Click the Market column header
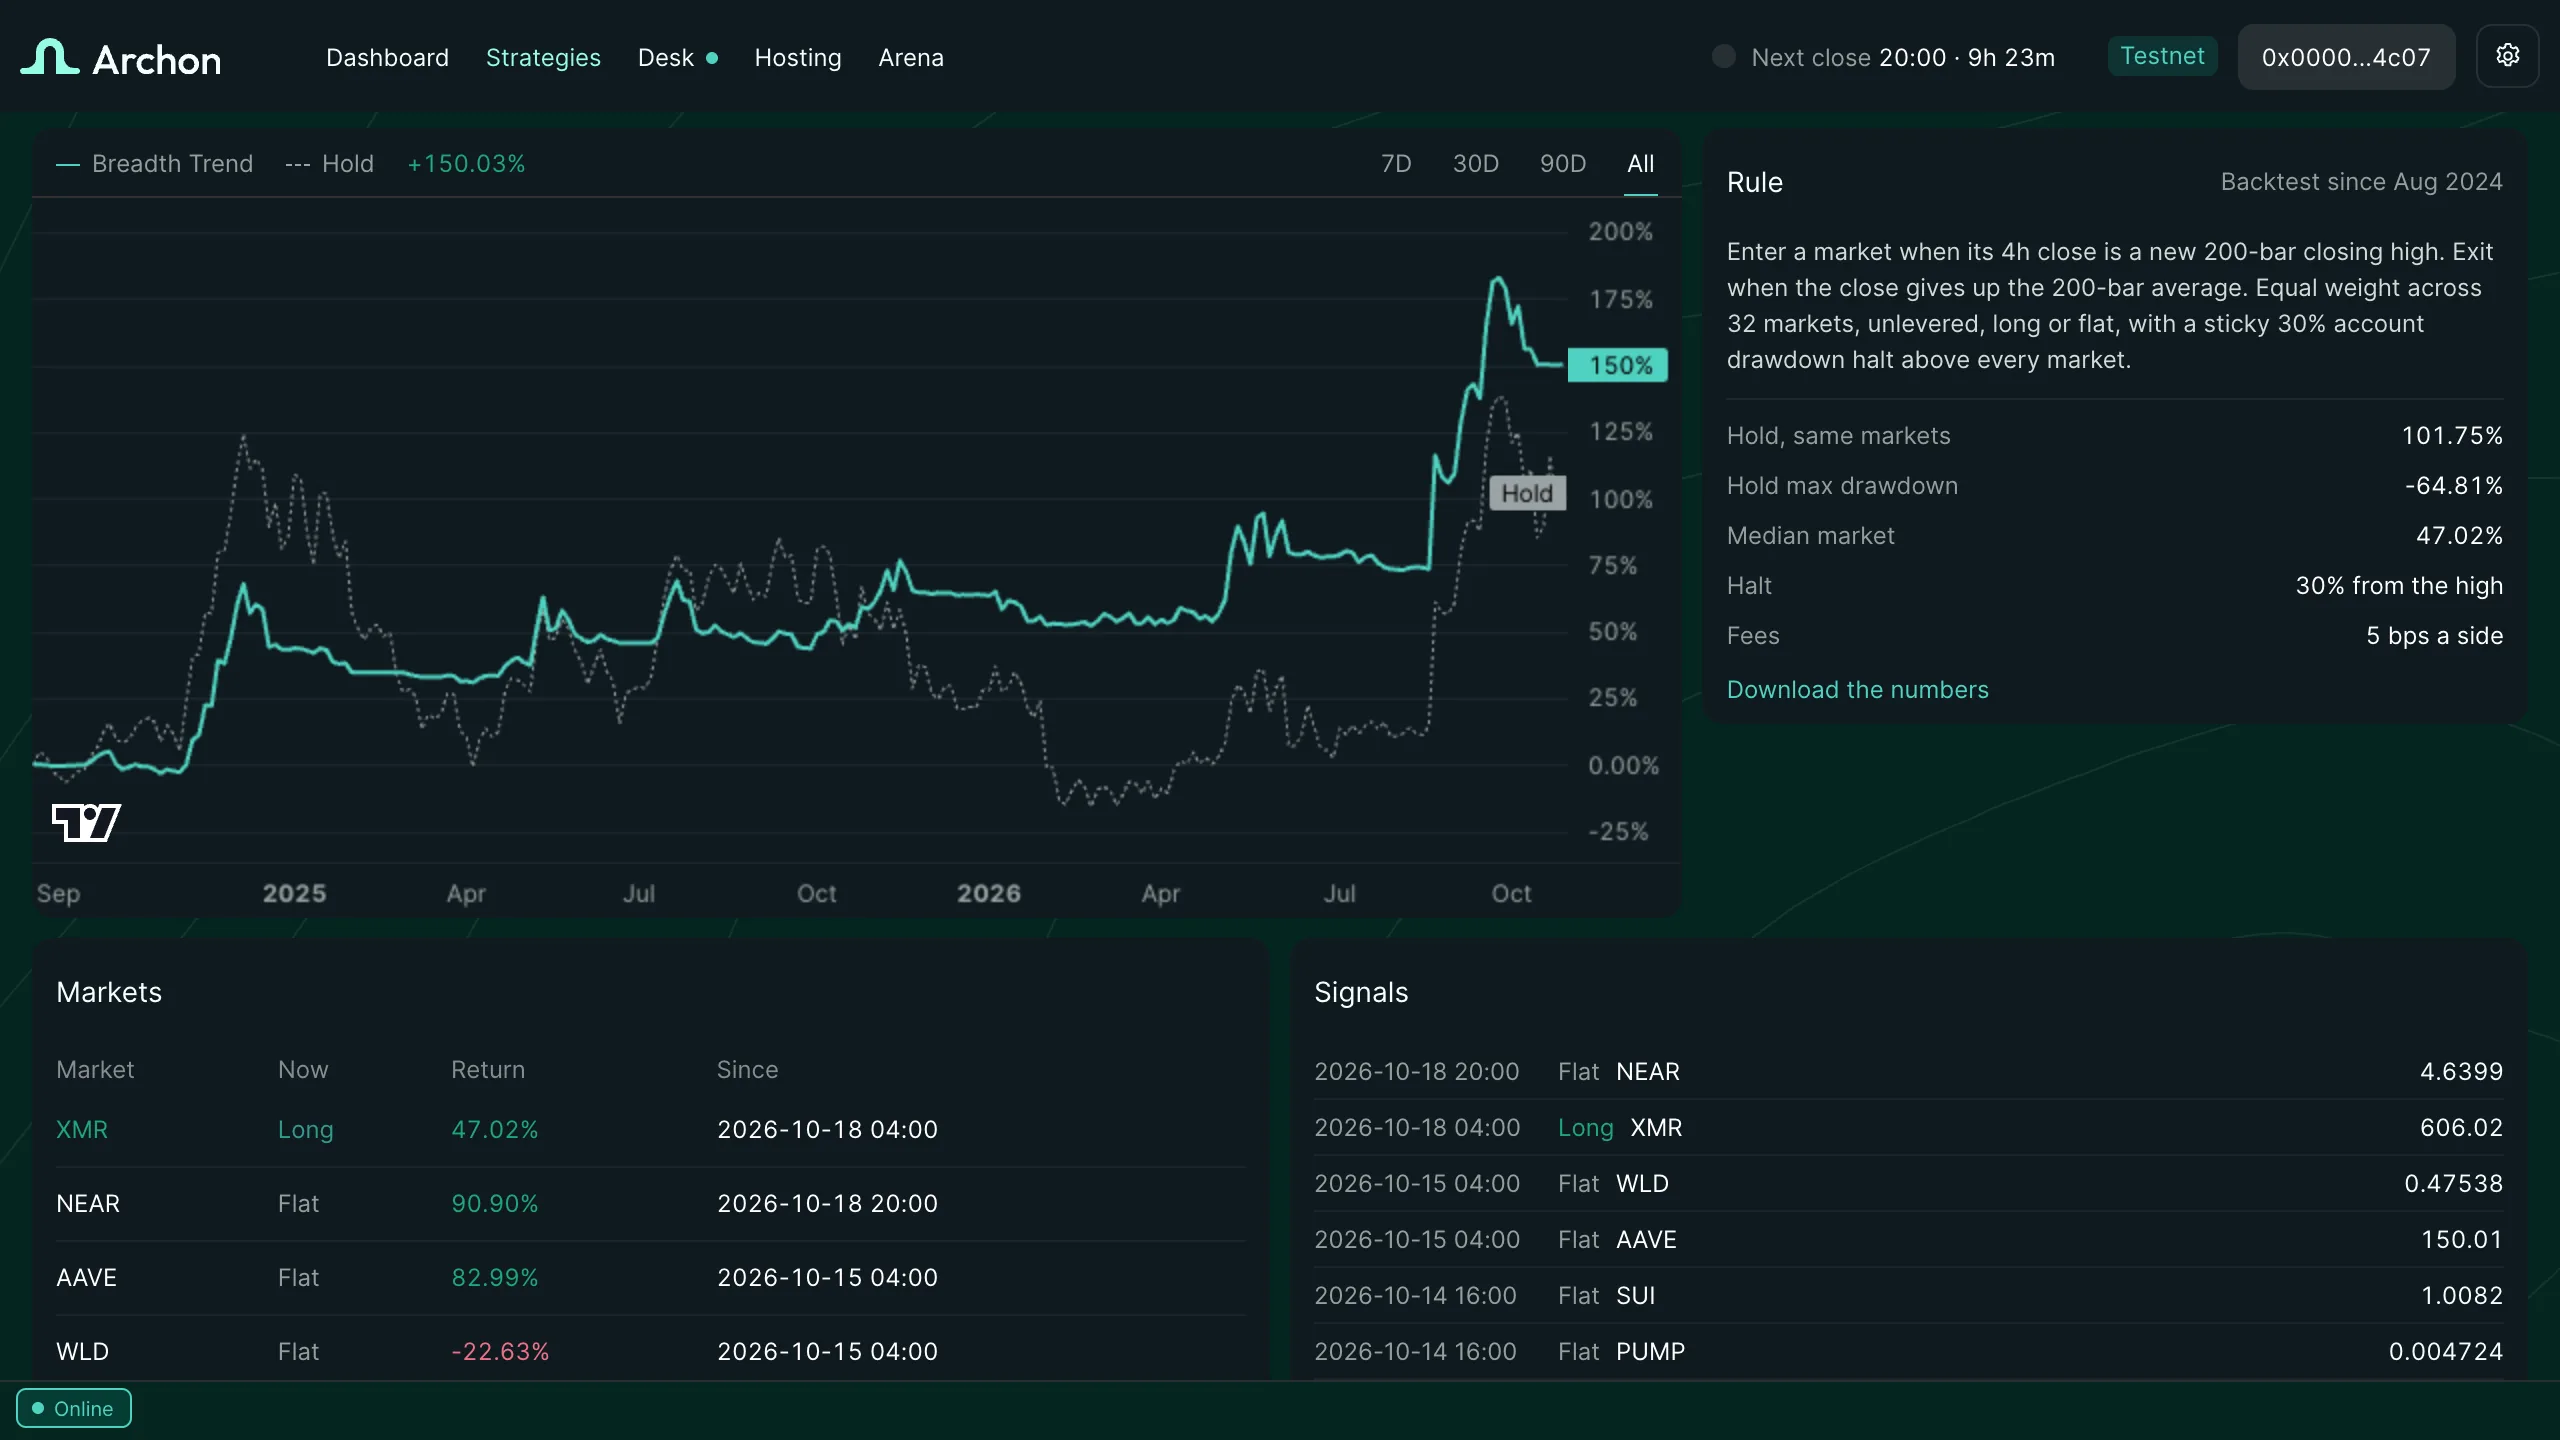Image resolution: width=2560 pixels, height=1440 pixels. tap(95, 1070)
